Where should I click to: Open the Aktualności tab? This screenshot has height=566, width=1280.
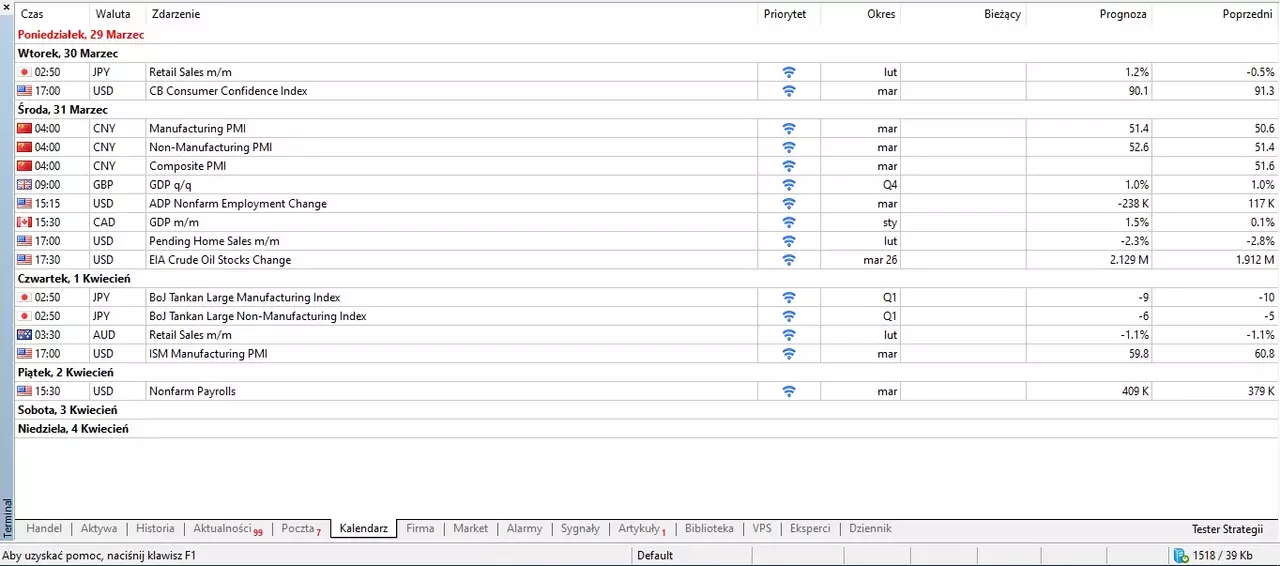pyautogui.click(x=227, y=529)
